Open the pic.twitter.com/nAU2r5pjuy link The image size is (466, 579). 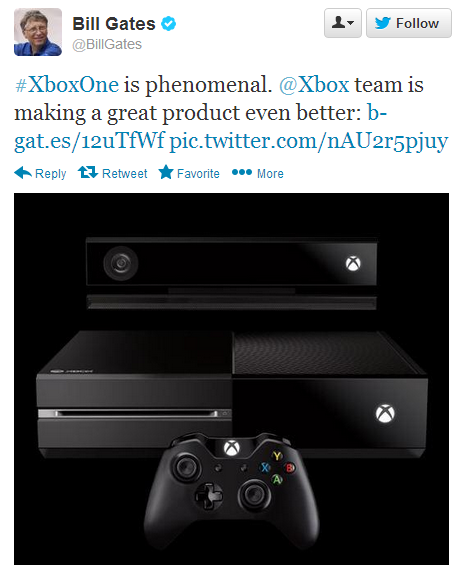click(309, 141)
